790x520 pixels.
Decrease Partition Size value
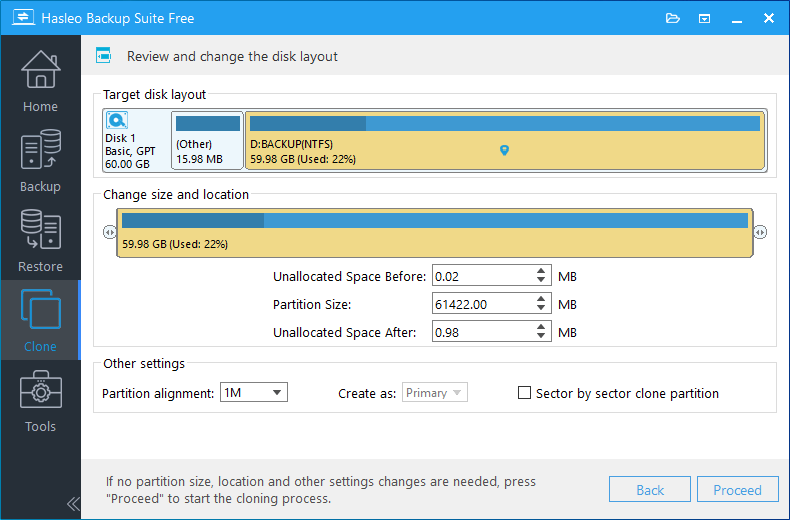[541, 308]
